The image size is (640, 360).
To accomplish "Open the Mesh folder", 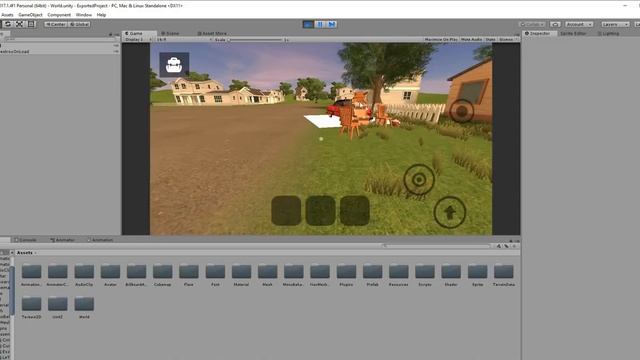I will 267,275.
